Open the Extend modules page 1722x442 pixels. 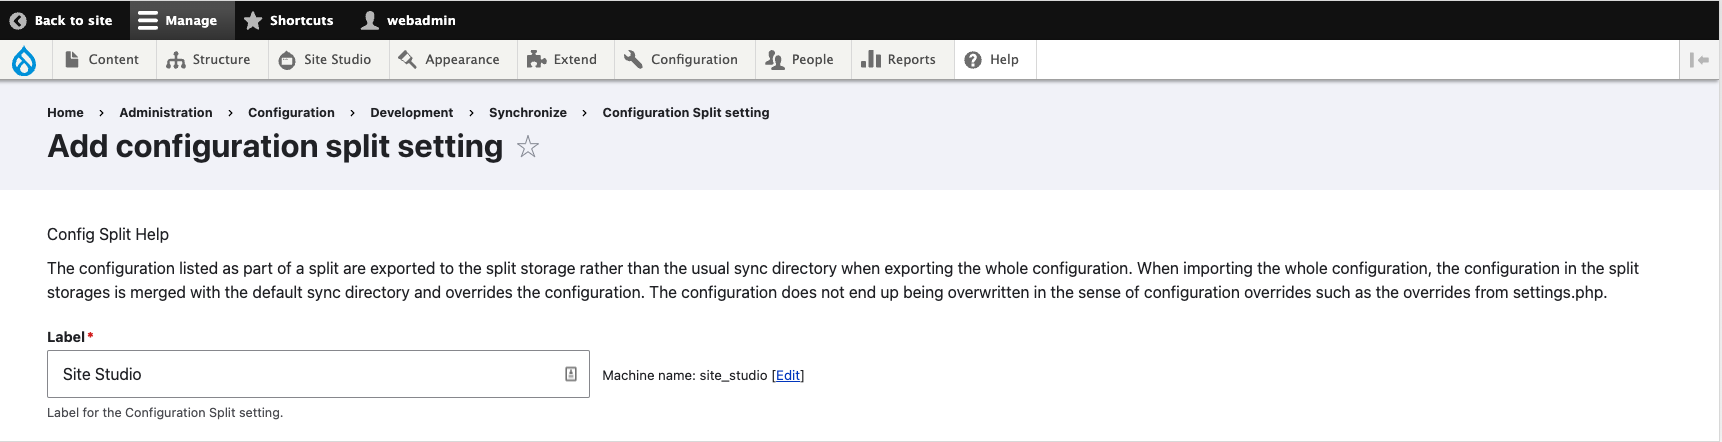pos(562,60)
